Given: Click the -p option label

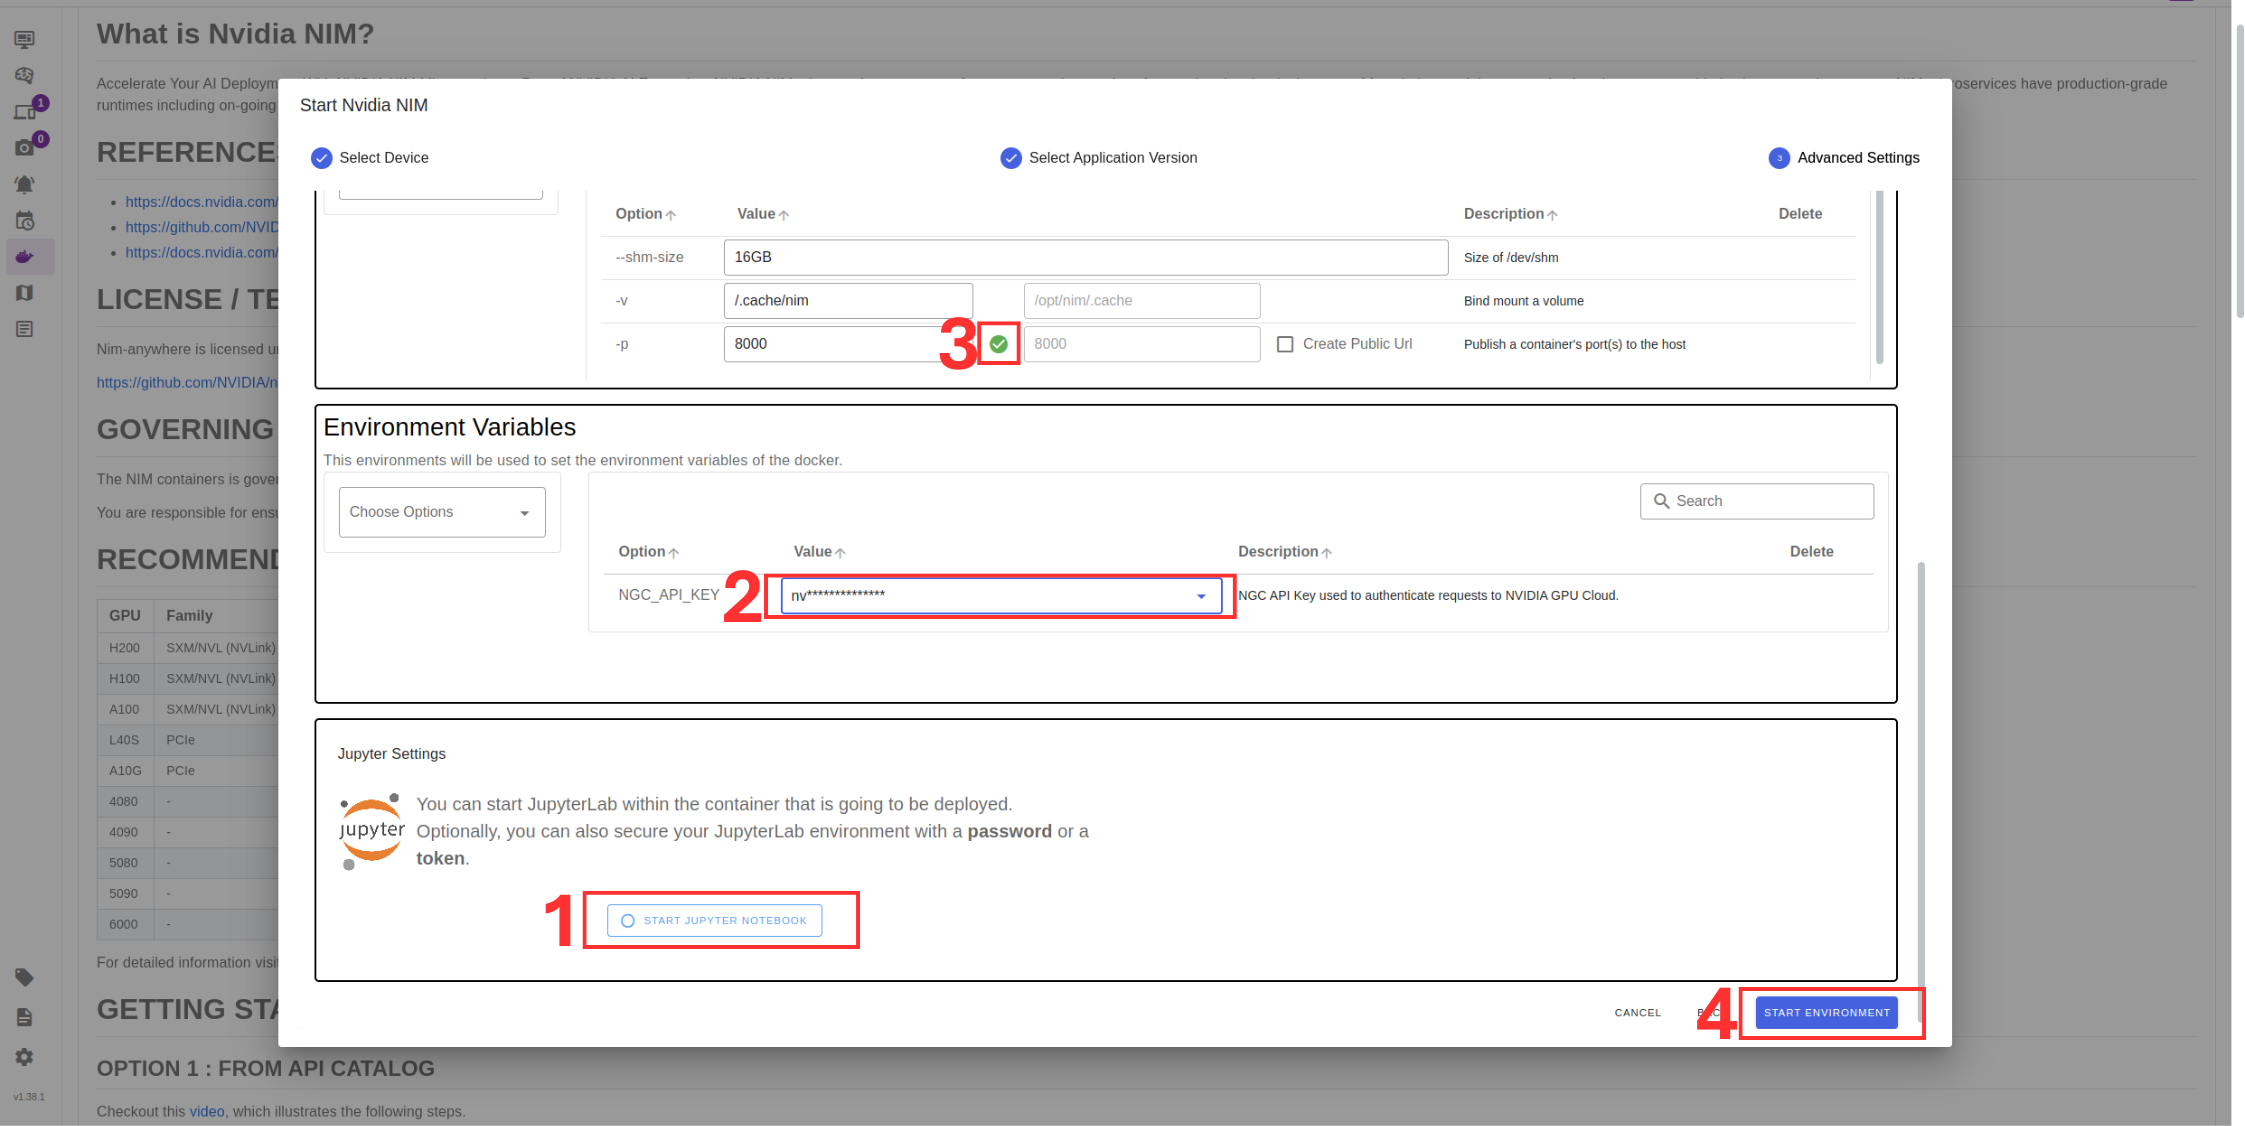Looking at the screenshot, I should [622, 344].
